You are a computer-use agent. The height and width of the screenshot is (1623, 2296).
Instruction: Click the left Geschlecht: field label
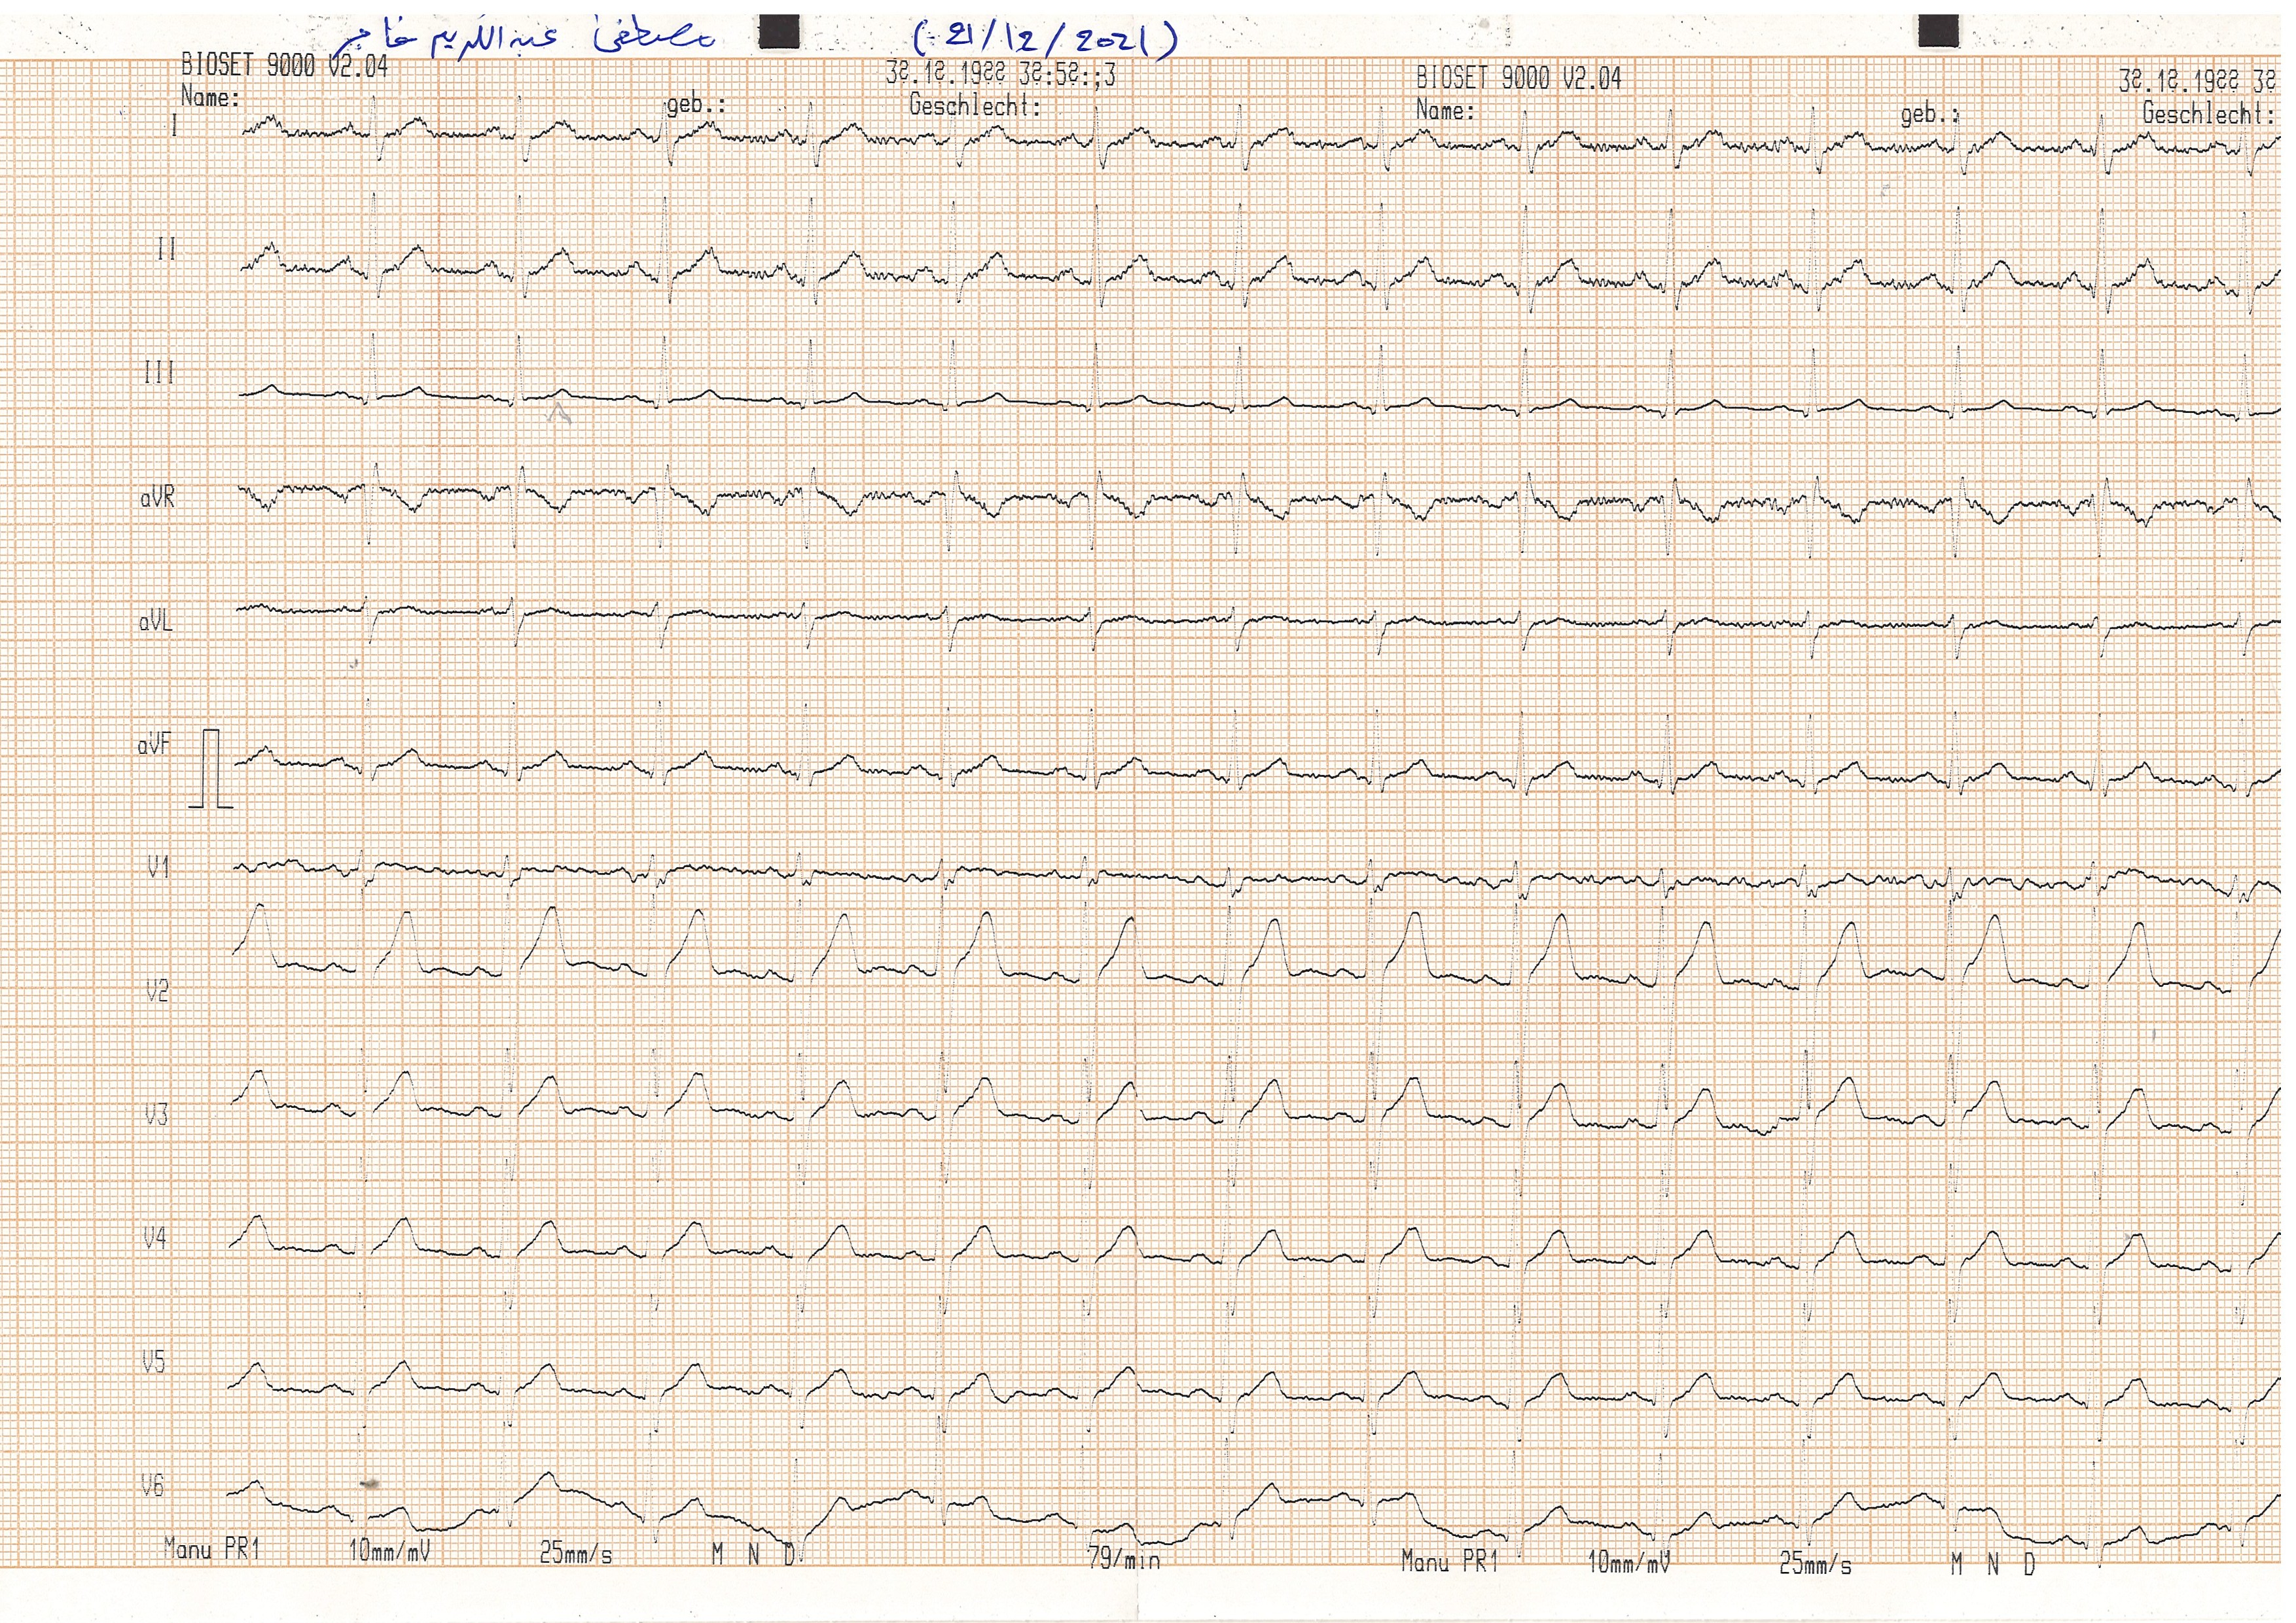pos(974,105)
